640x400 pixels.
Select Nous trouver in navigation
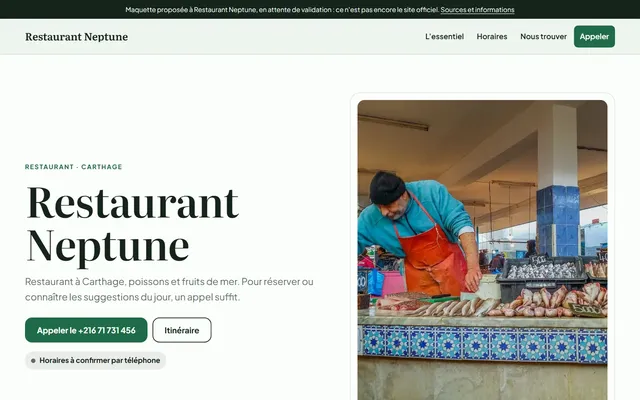pos(543,36)
